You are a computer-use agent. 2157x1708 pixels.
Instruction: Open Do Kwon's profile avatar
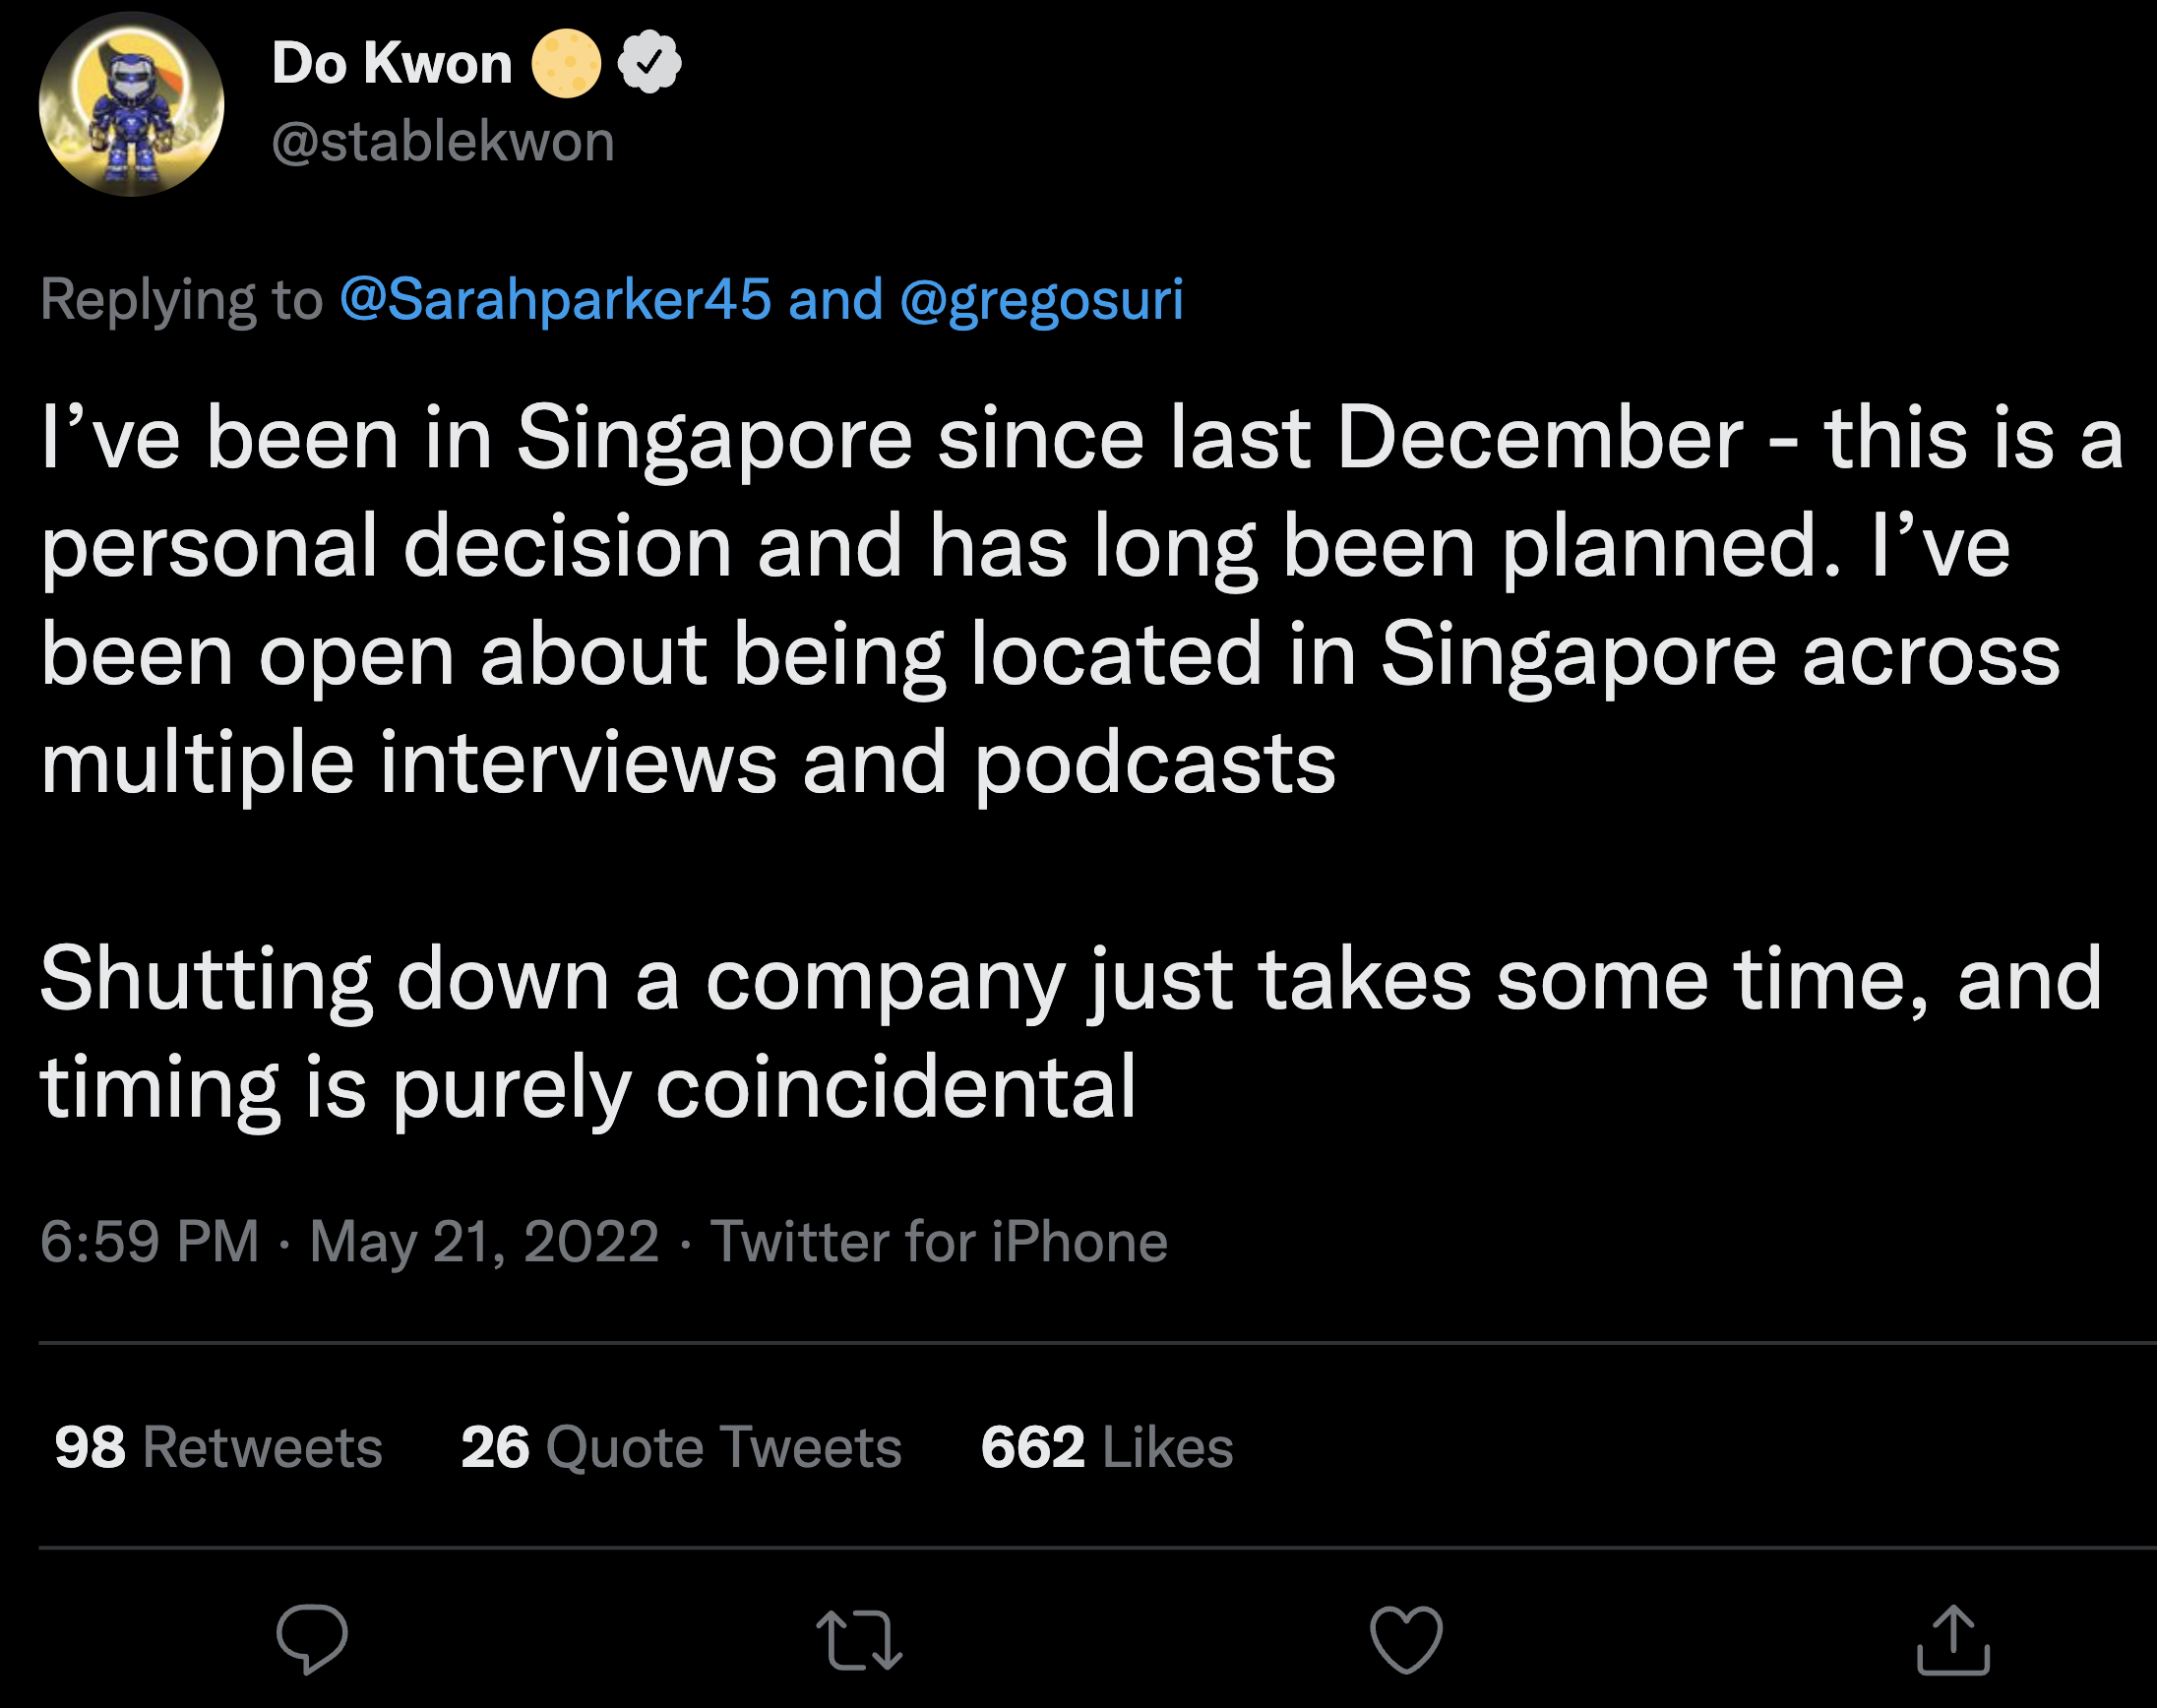132,104
